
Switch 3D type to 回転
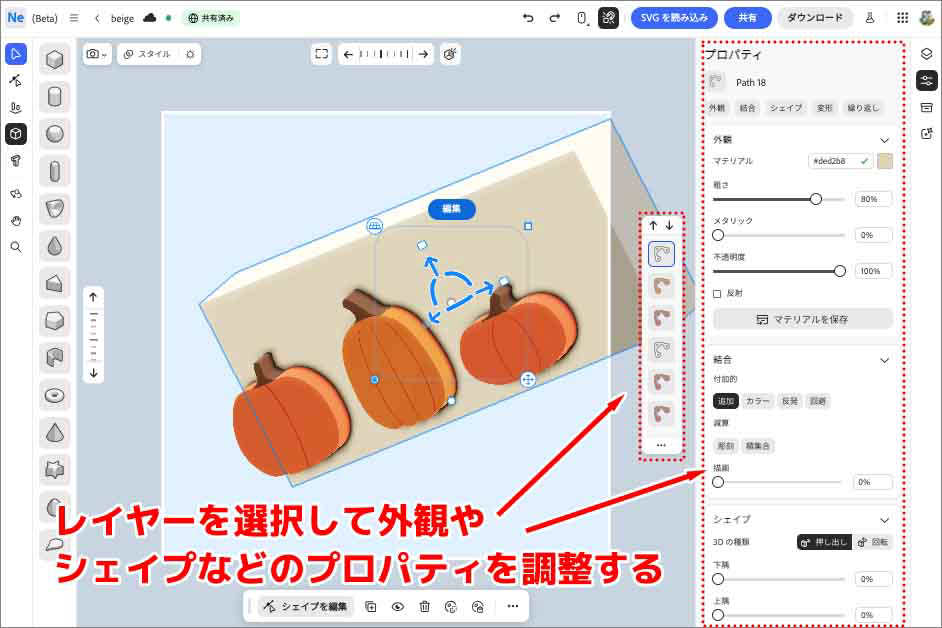(x=871, y=540)
